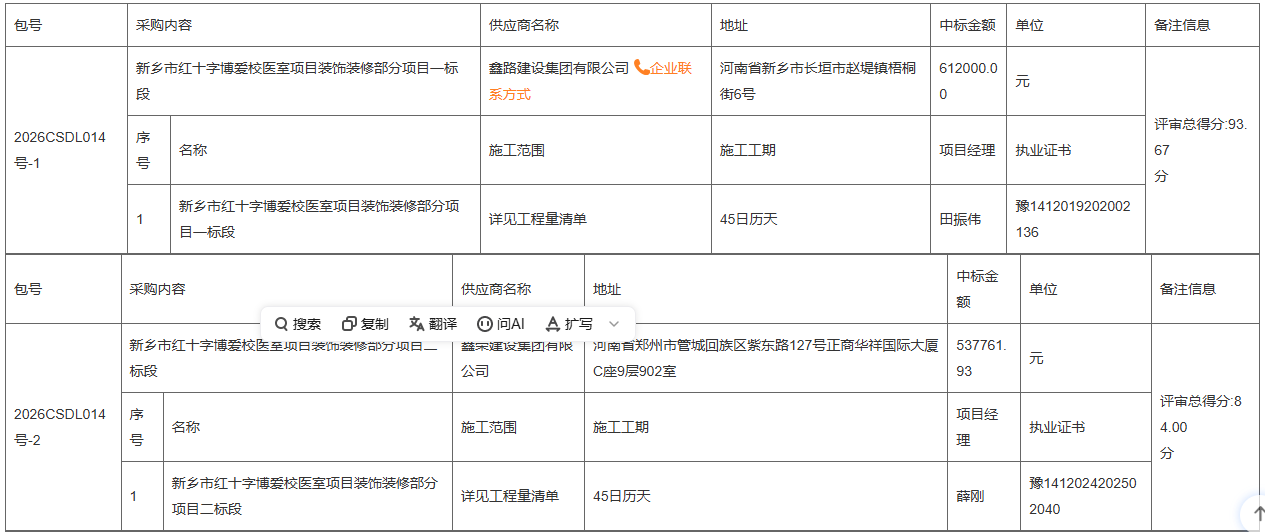Click the score 评审总得分:93.67分
The height and width of the screenshot is (532, 1265).
point(1200,150)
